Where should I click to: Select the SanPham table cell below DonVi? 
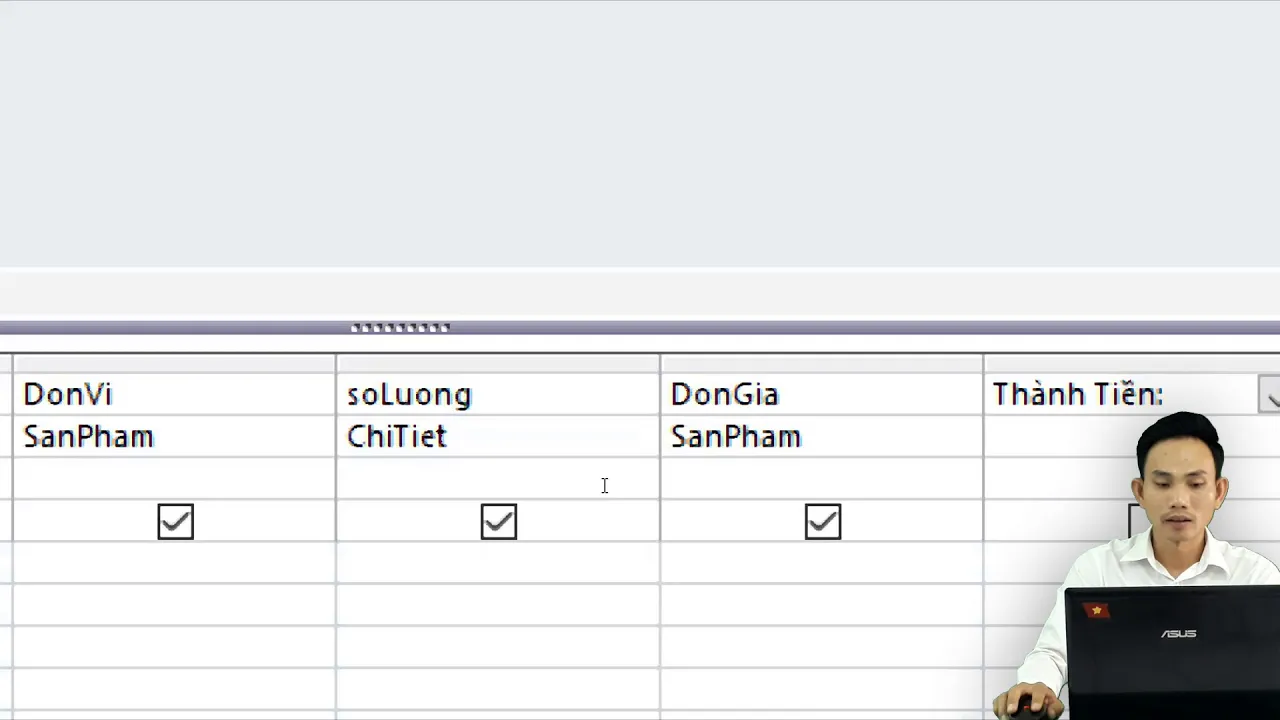pos(174,437)
